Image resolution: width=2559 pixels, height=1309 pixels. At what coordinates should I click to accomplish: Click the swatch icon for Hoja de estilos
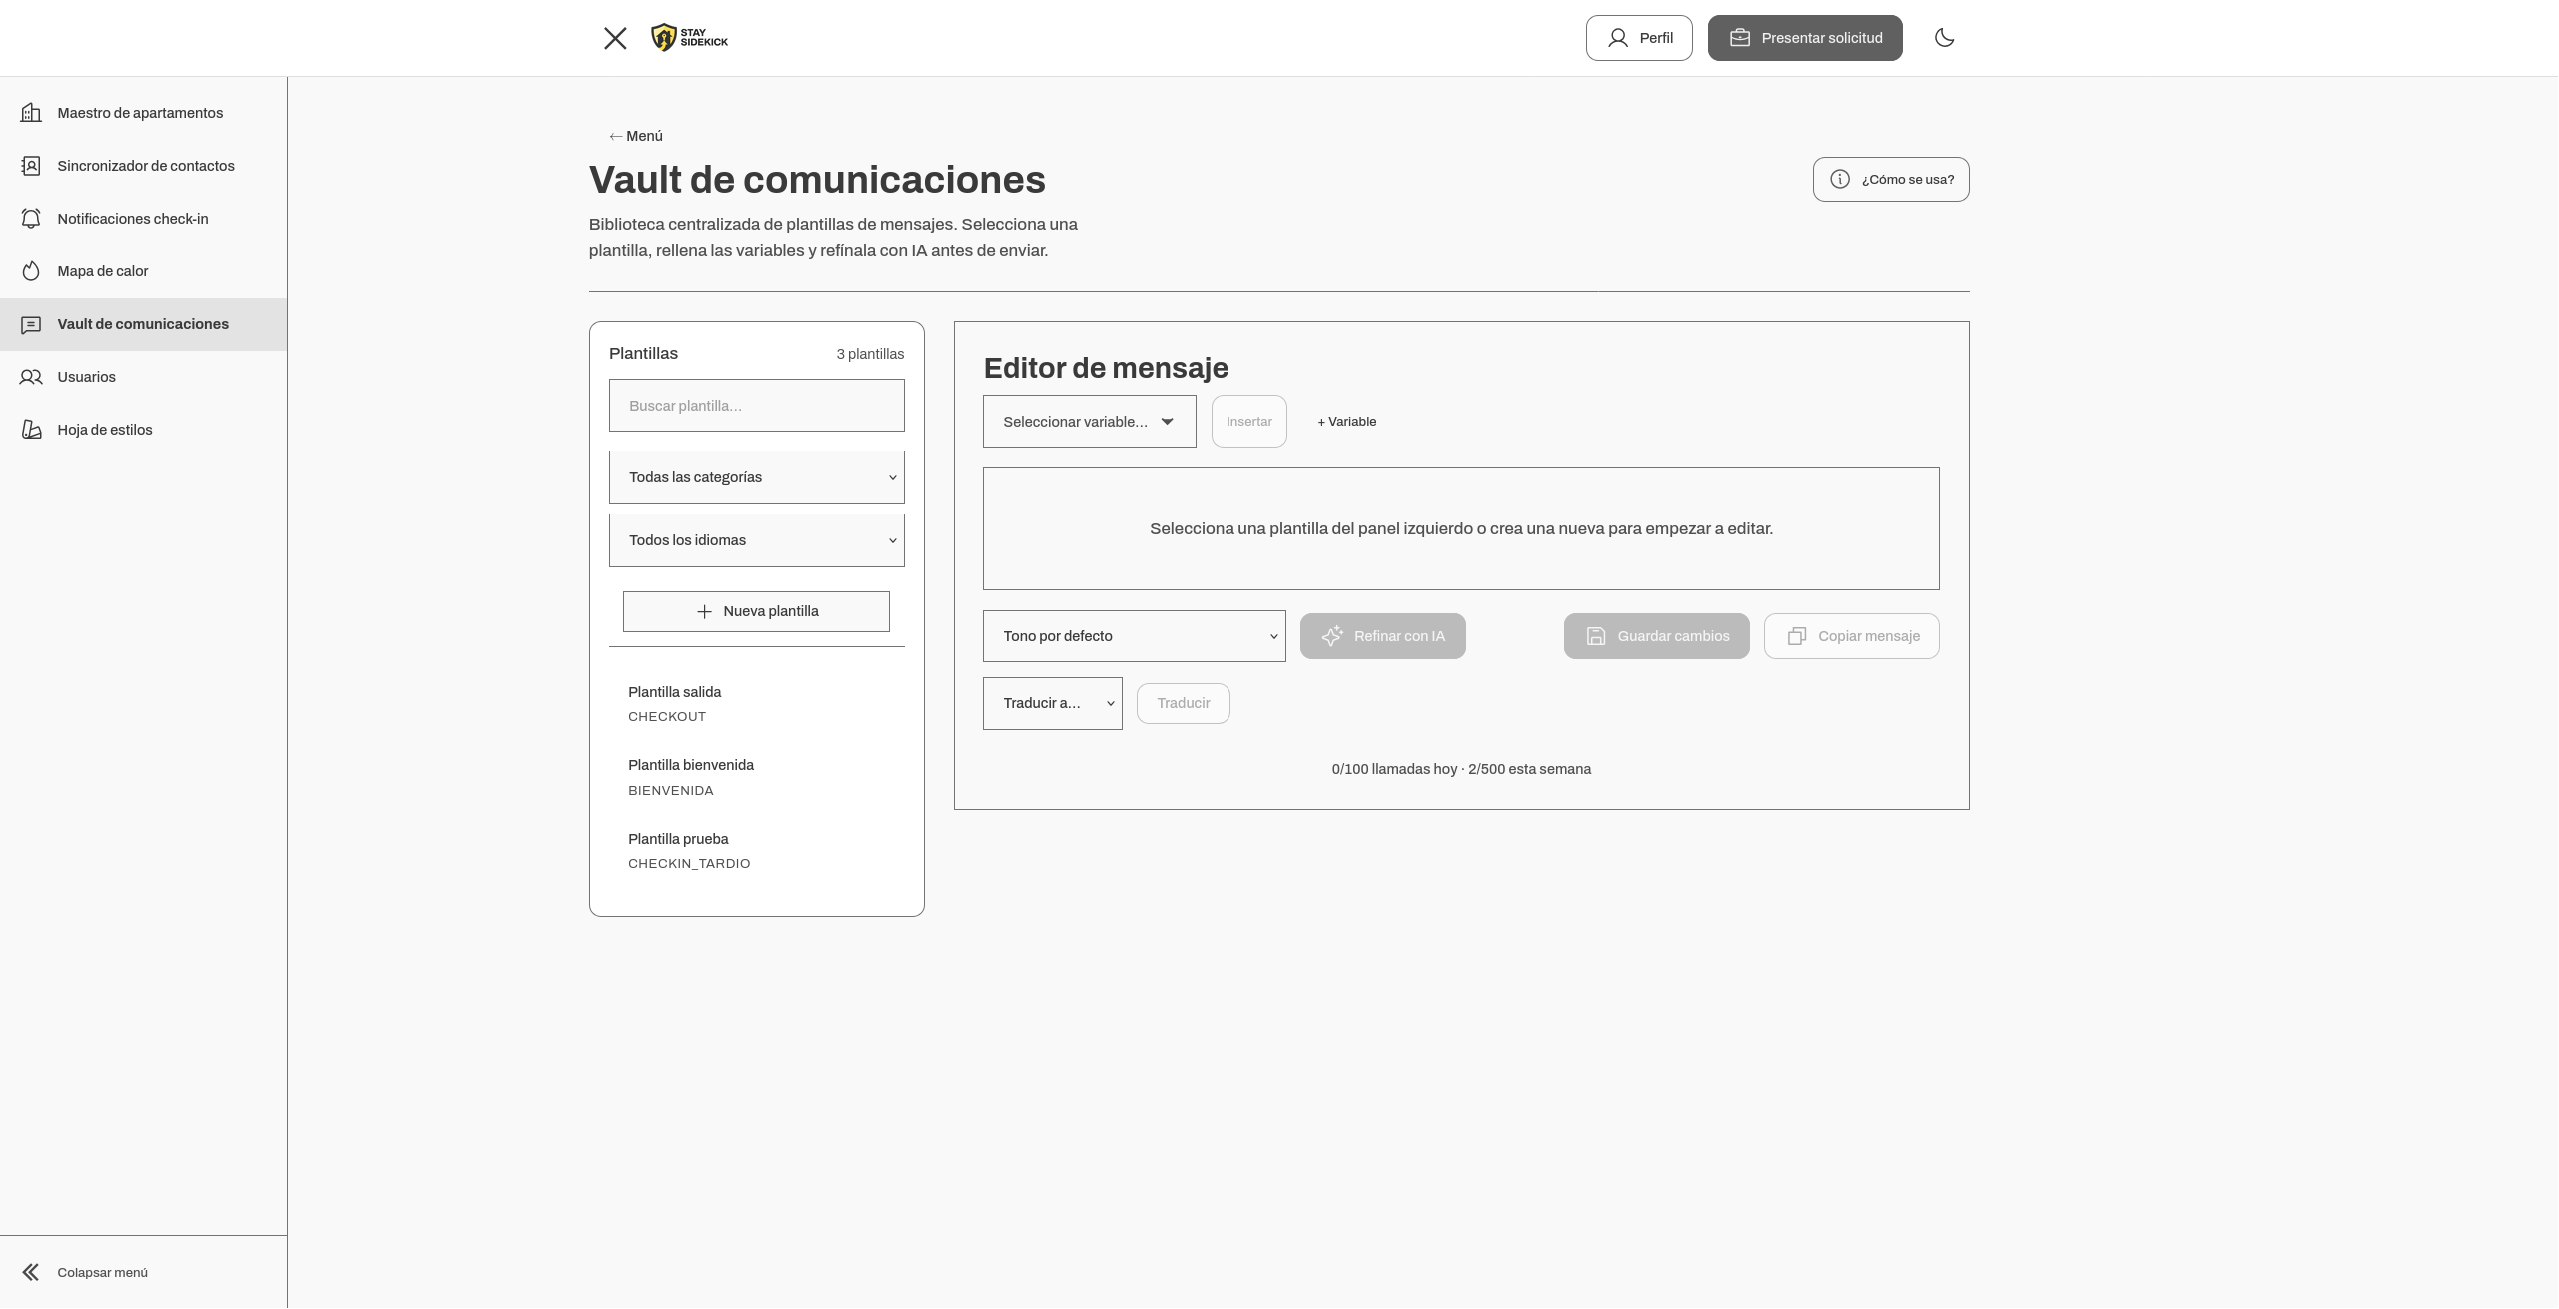click(31, 430)
